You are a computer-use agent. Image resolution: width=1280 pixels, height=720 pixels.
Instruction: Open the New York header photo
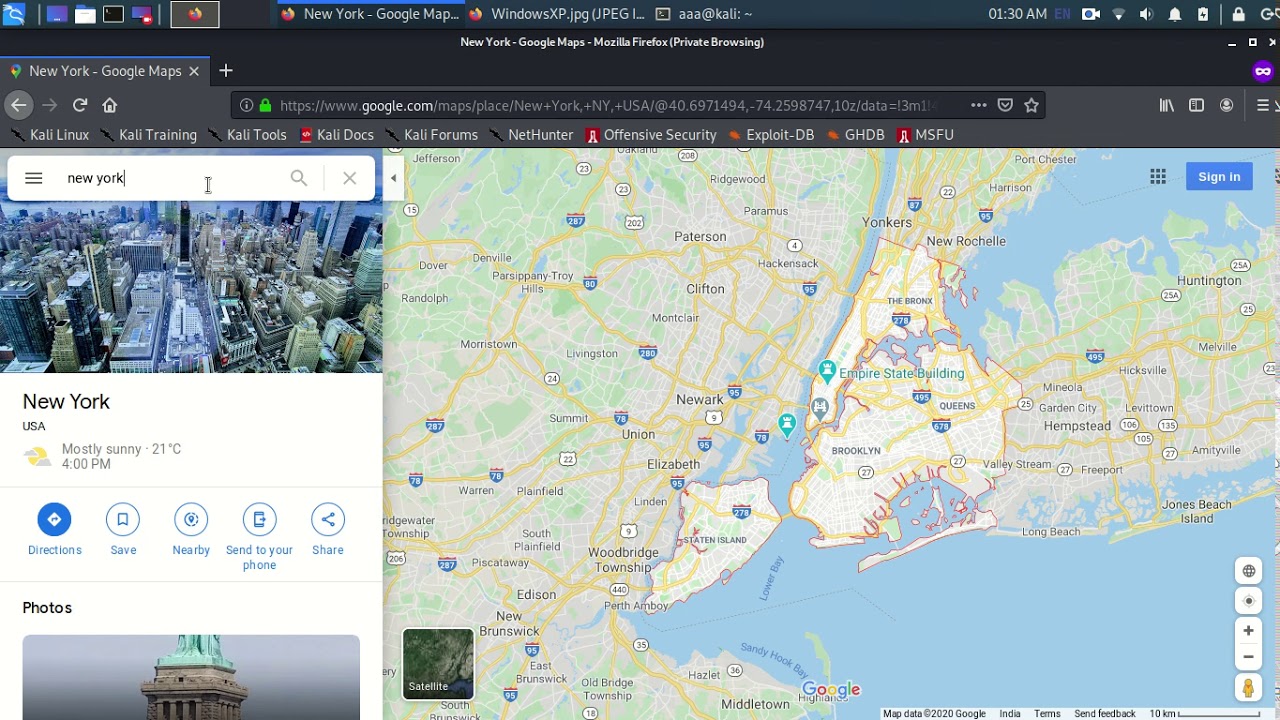point(191,287)
